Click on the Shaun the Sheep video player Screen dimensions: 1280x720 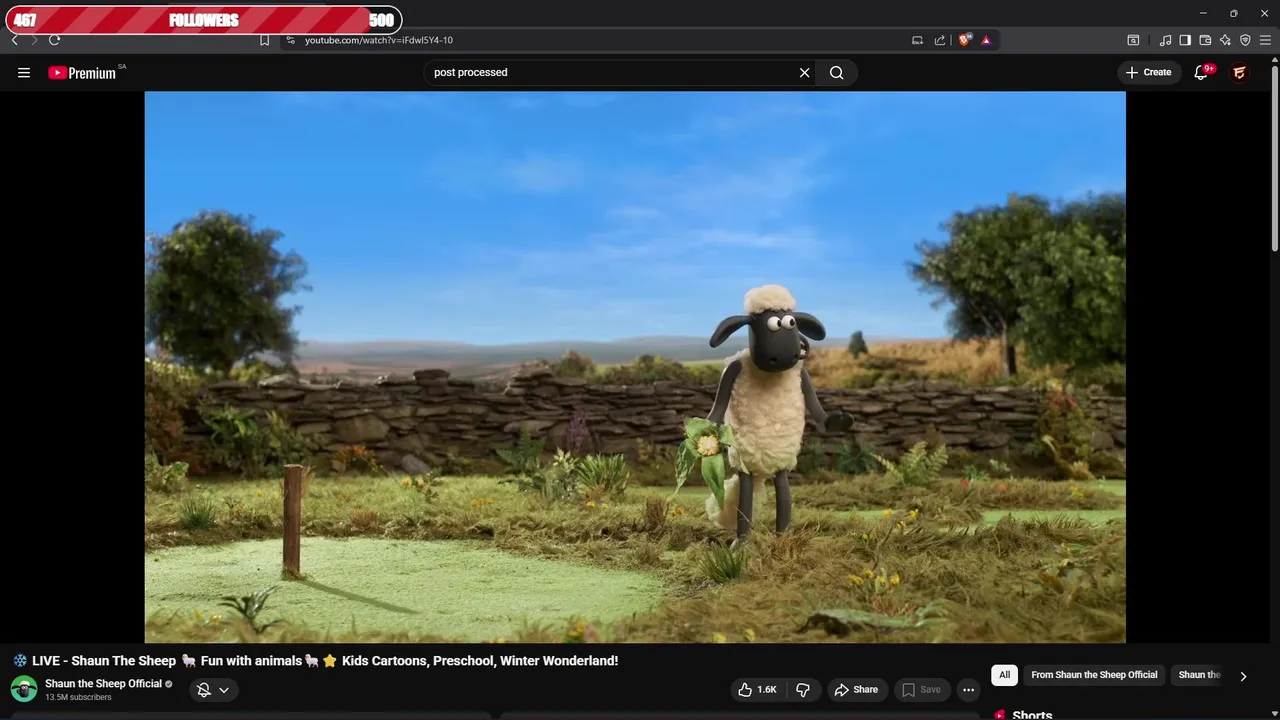pyautogui.click(x=635, y=367)
